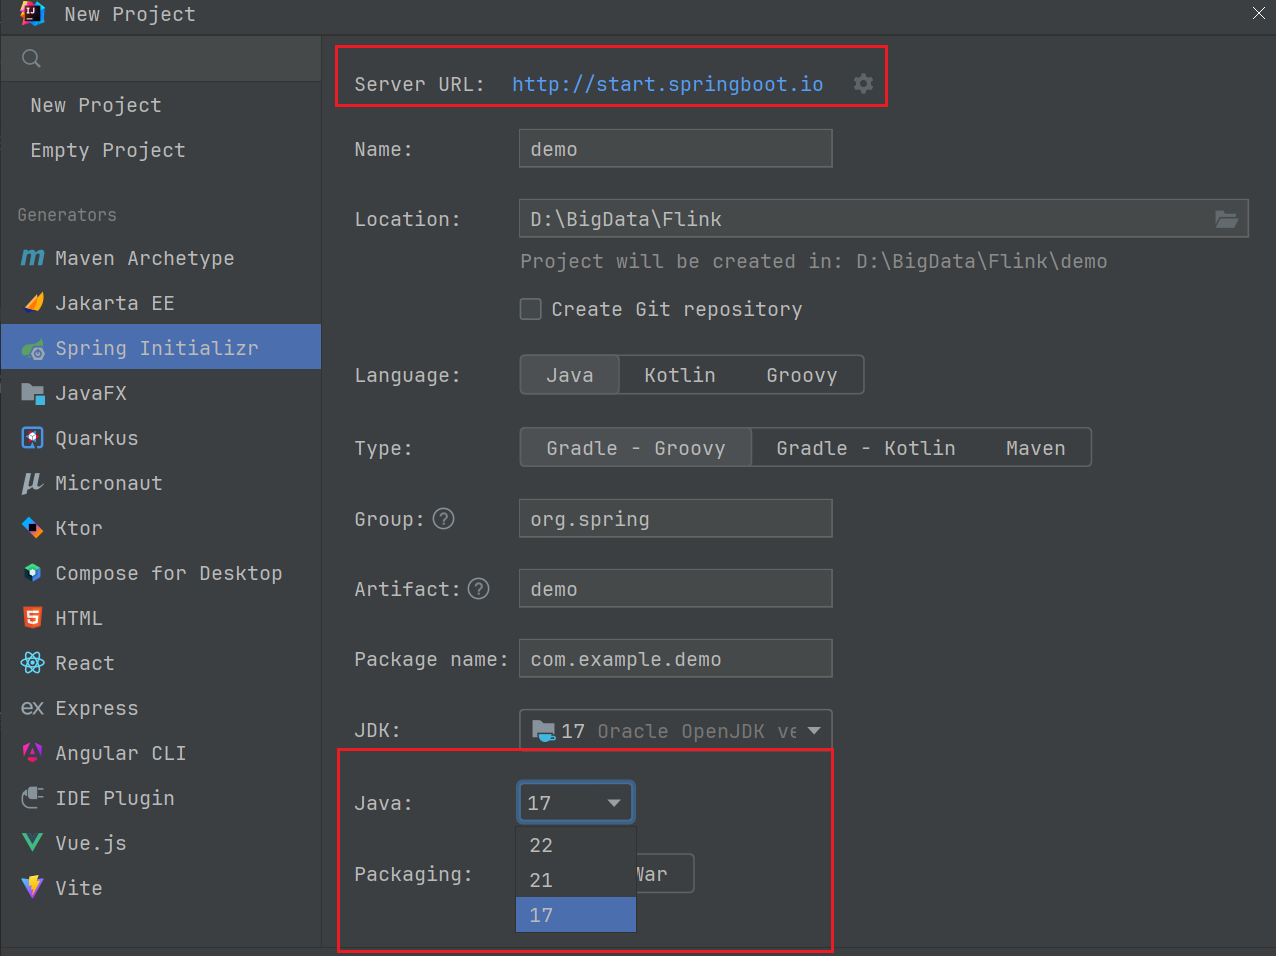This screenshot has height=956, width=1276.
Task: Click the React atom icon
Action: click(33, 662)
